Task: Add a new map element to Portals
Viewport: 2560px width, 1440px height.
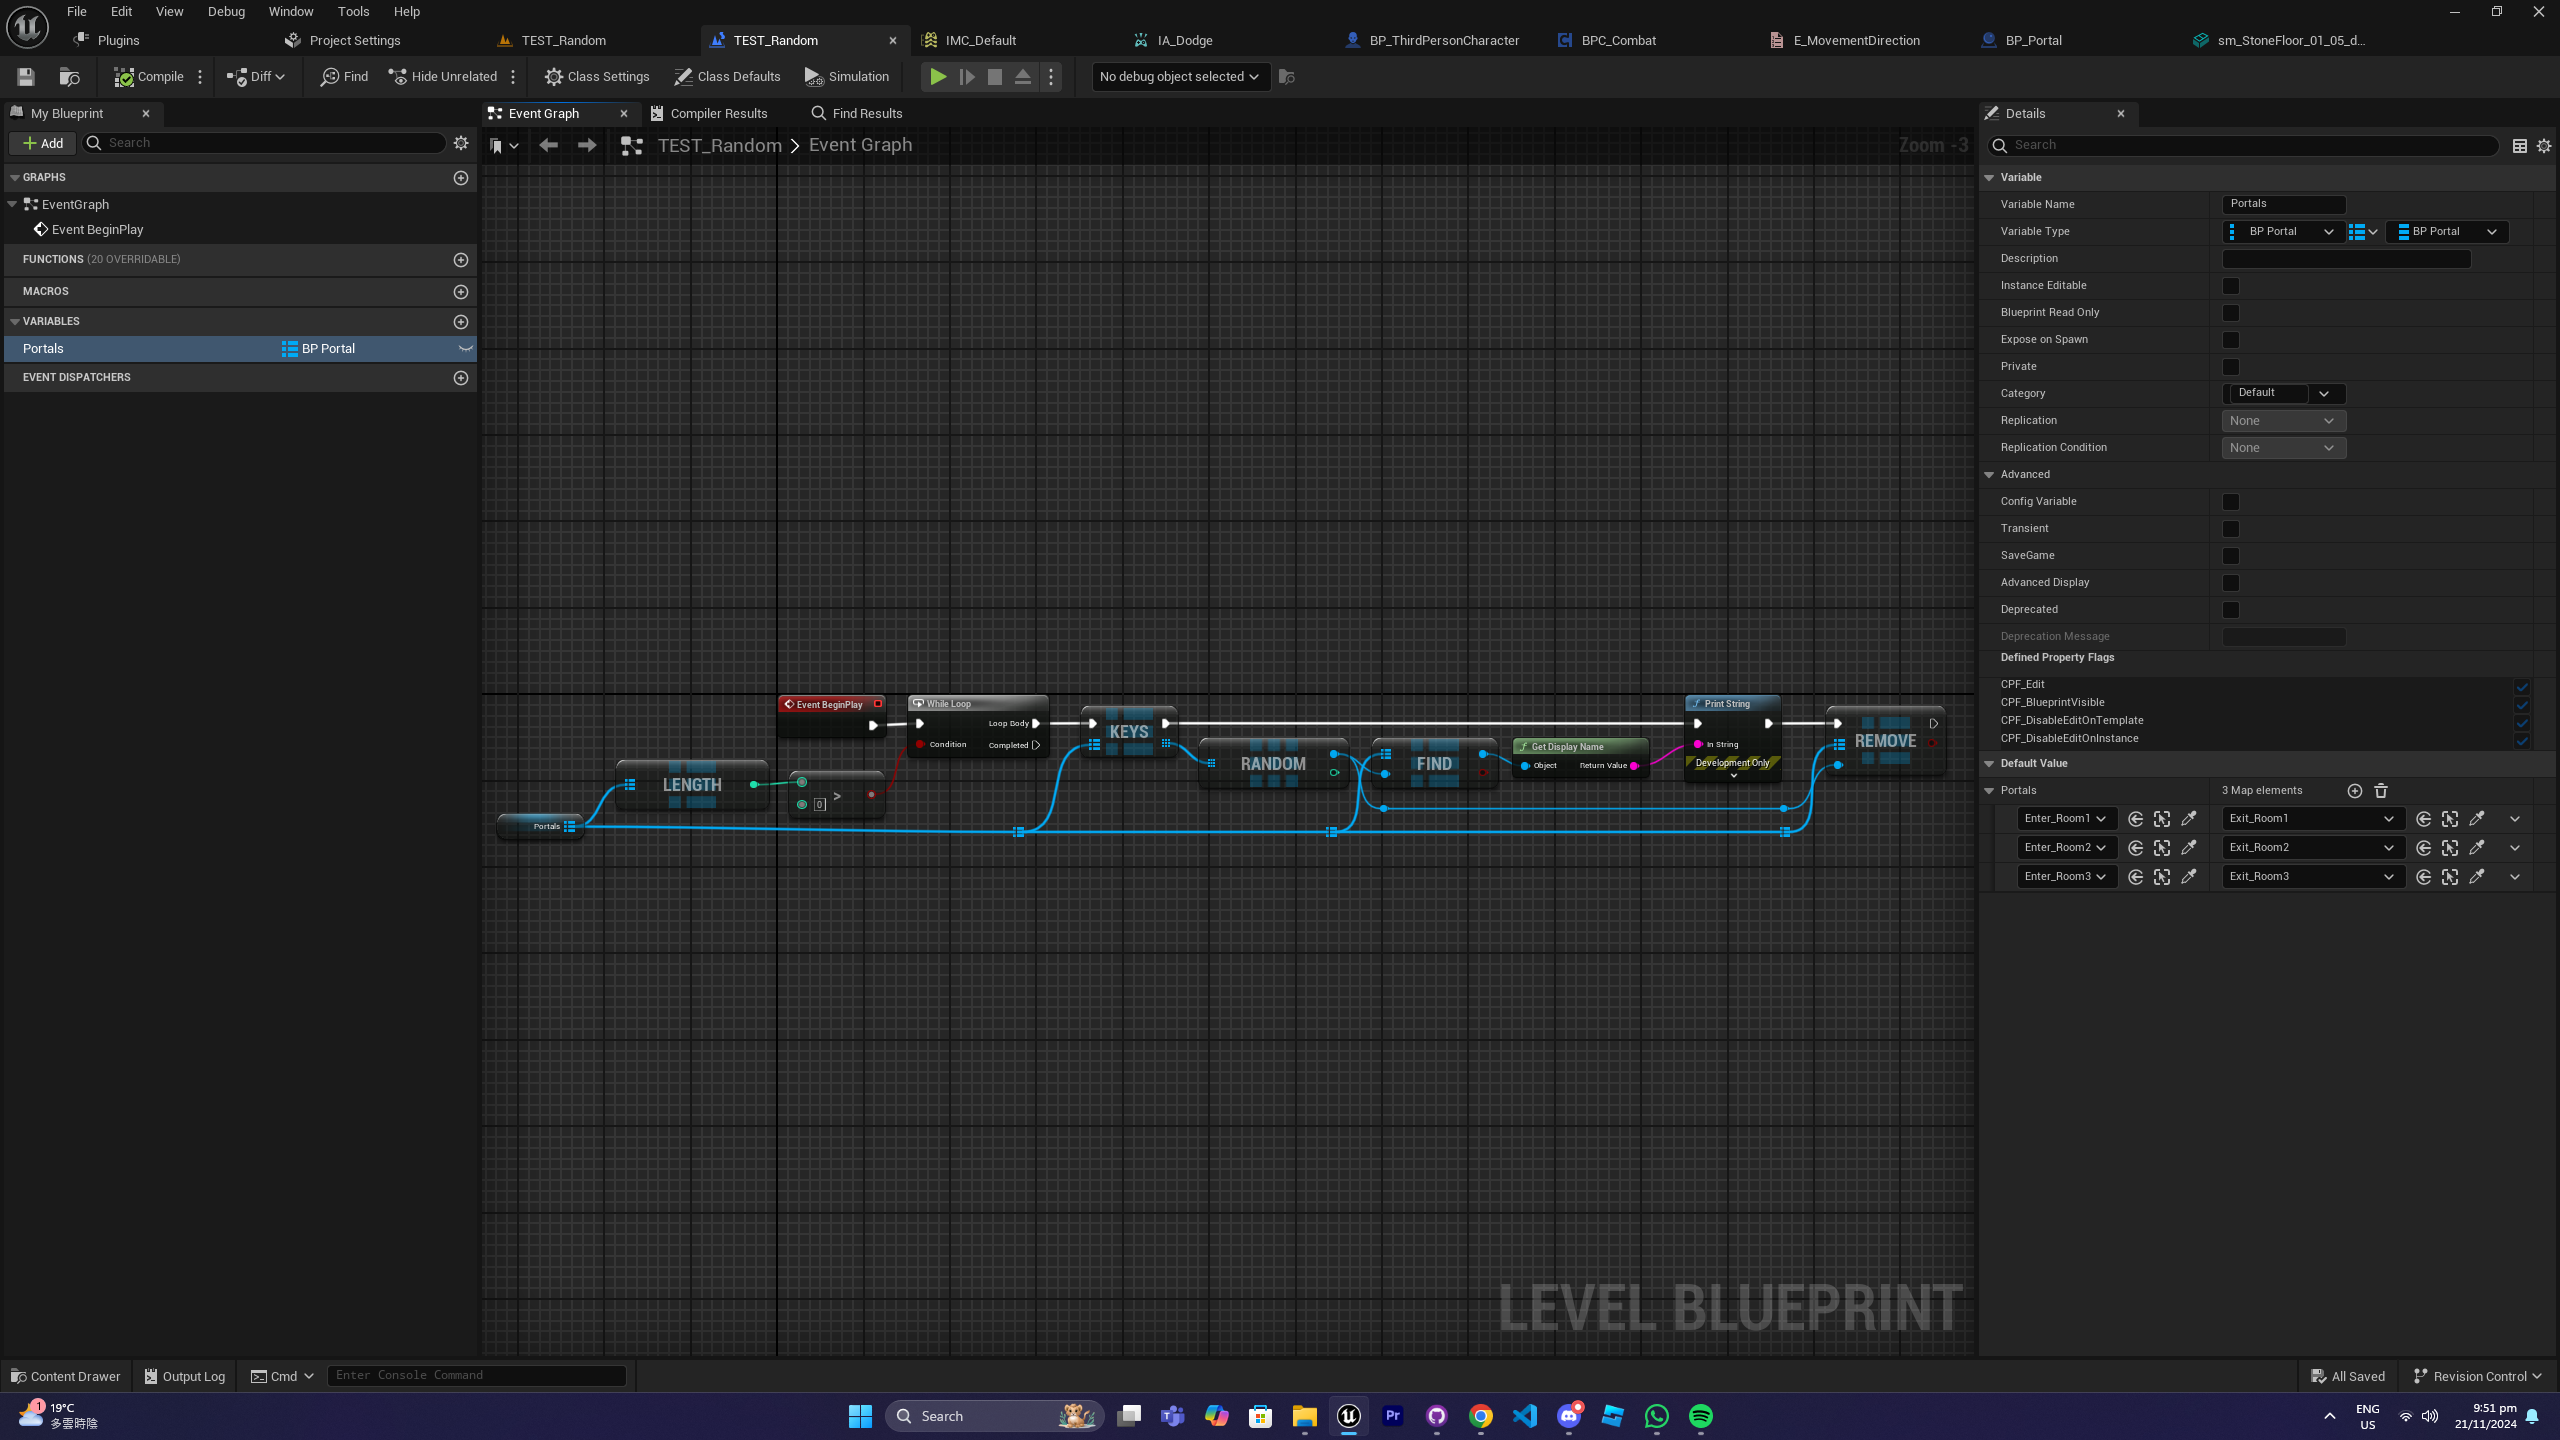Action: pos(2354,791)
